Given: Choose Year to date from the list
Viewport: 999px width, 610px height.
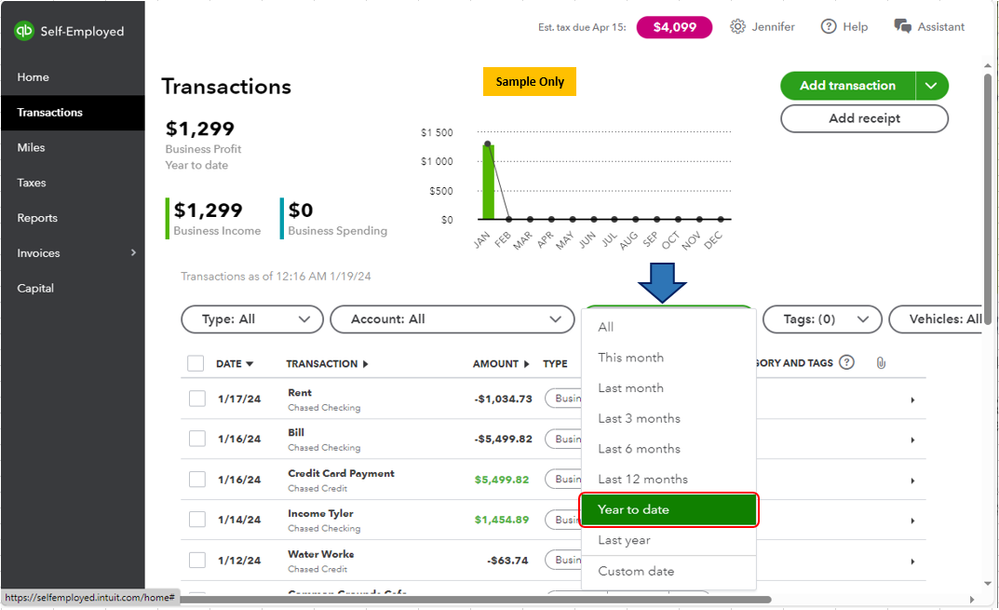Looking at the screenshot, I should pyautogui.click(x=668, y=510).
